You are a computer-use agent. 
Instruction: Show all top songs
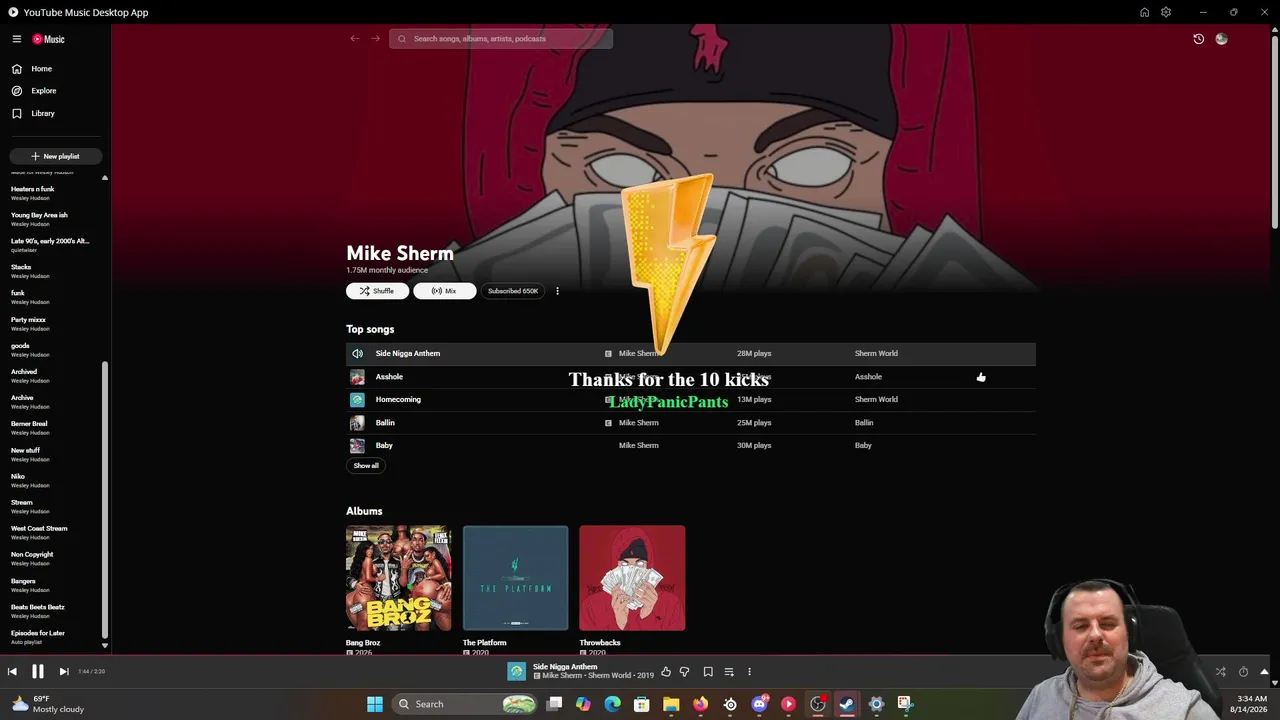tap(366, 465)
